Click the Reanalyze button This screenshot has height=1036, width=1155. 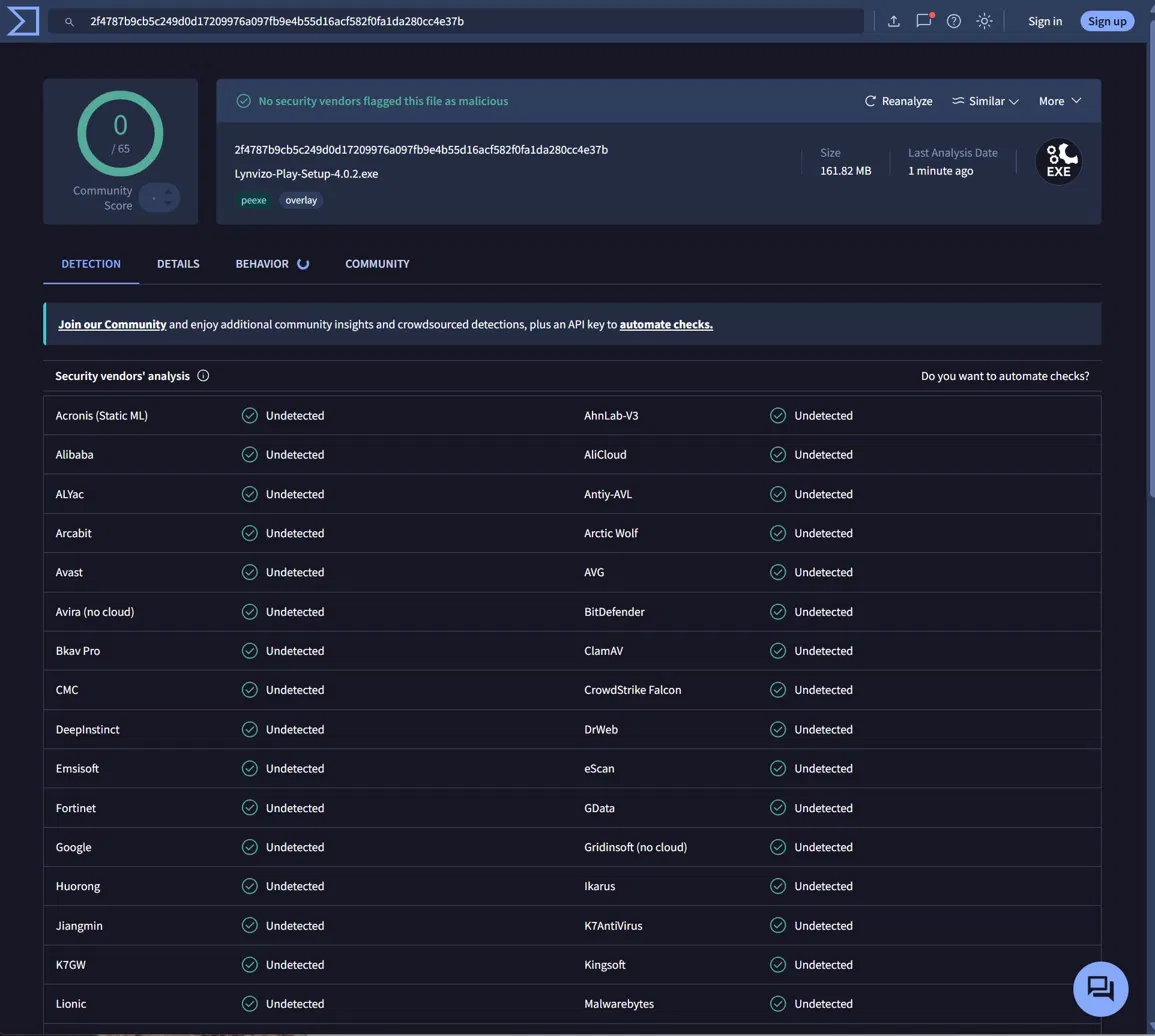pyautogui.click(x=898, y=101)
